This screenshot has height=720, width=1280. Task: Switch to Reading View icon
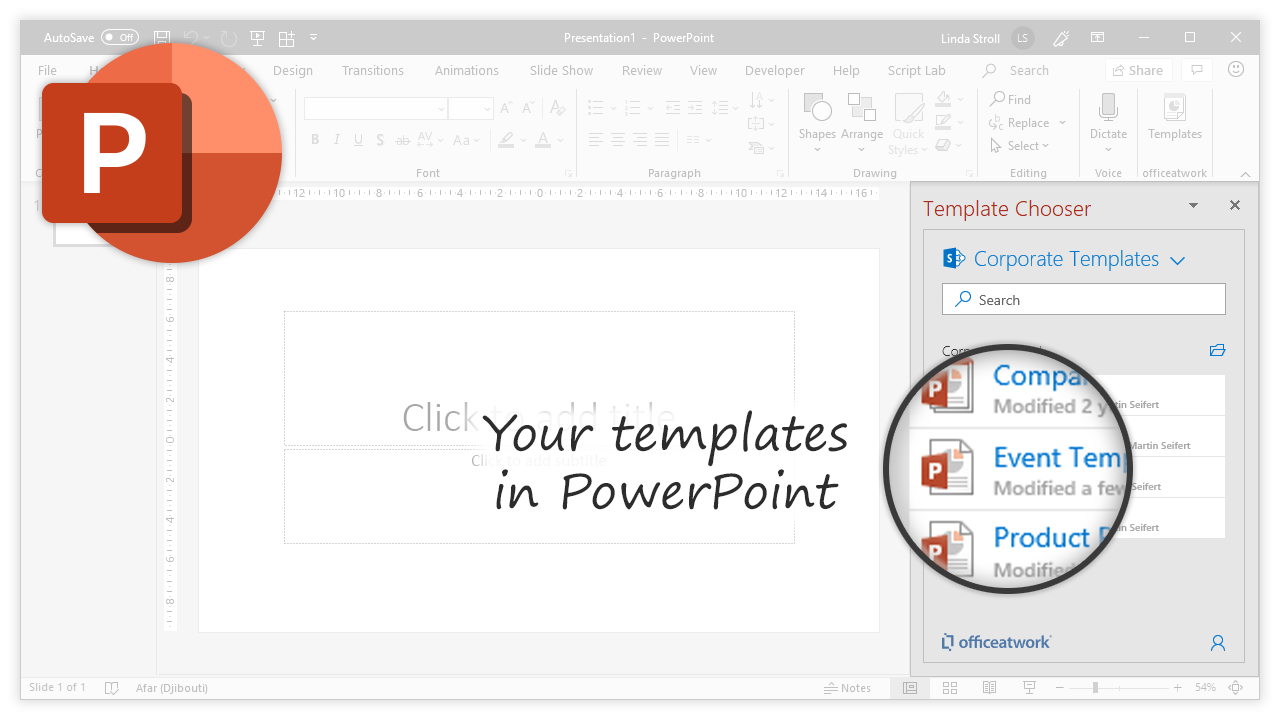(x=989, y=688)
